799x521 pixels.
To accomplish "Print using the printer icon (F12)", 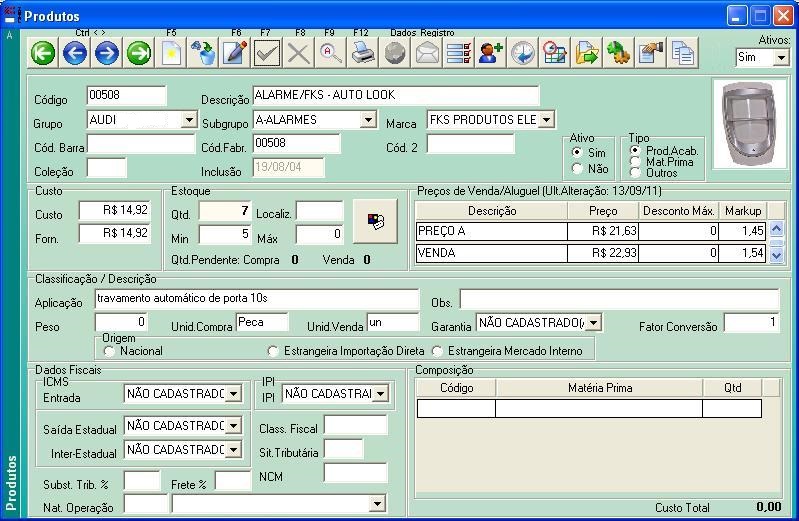I will click(x=363, y=53).
